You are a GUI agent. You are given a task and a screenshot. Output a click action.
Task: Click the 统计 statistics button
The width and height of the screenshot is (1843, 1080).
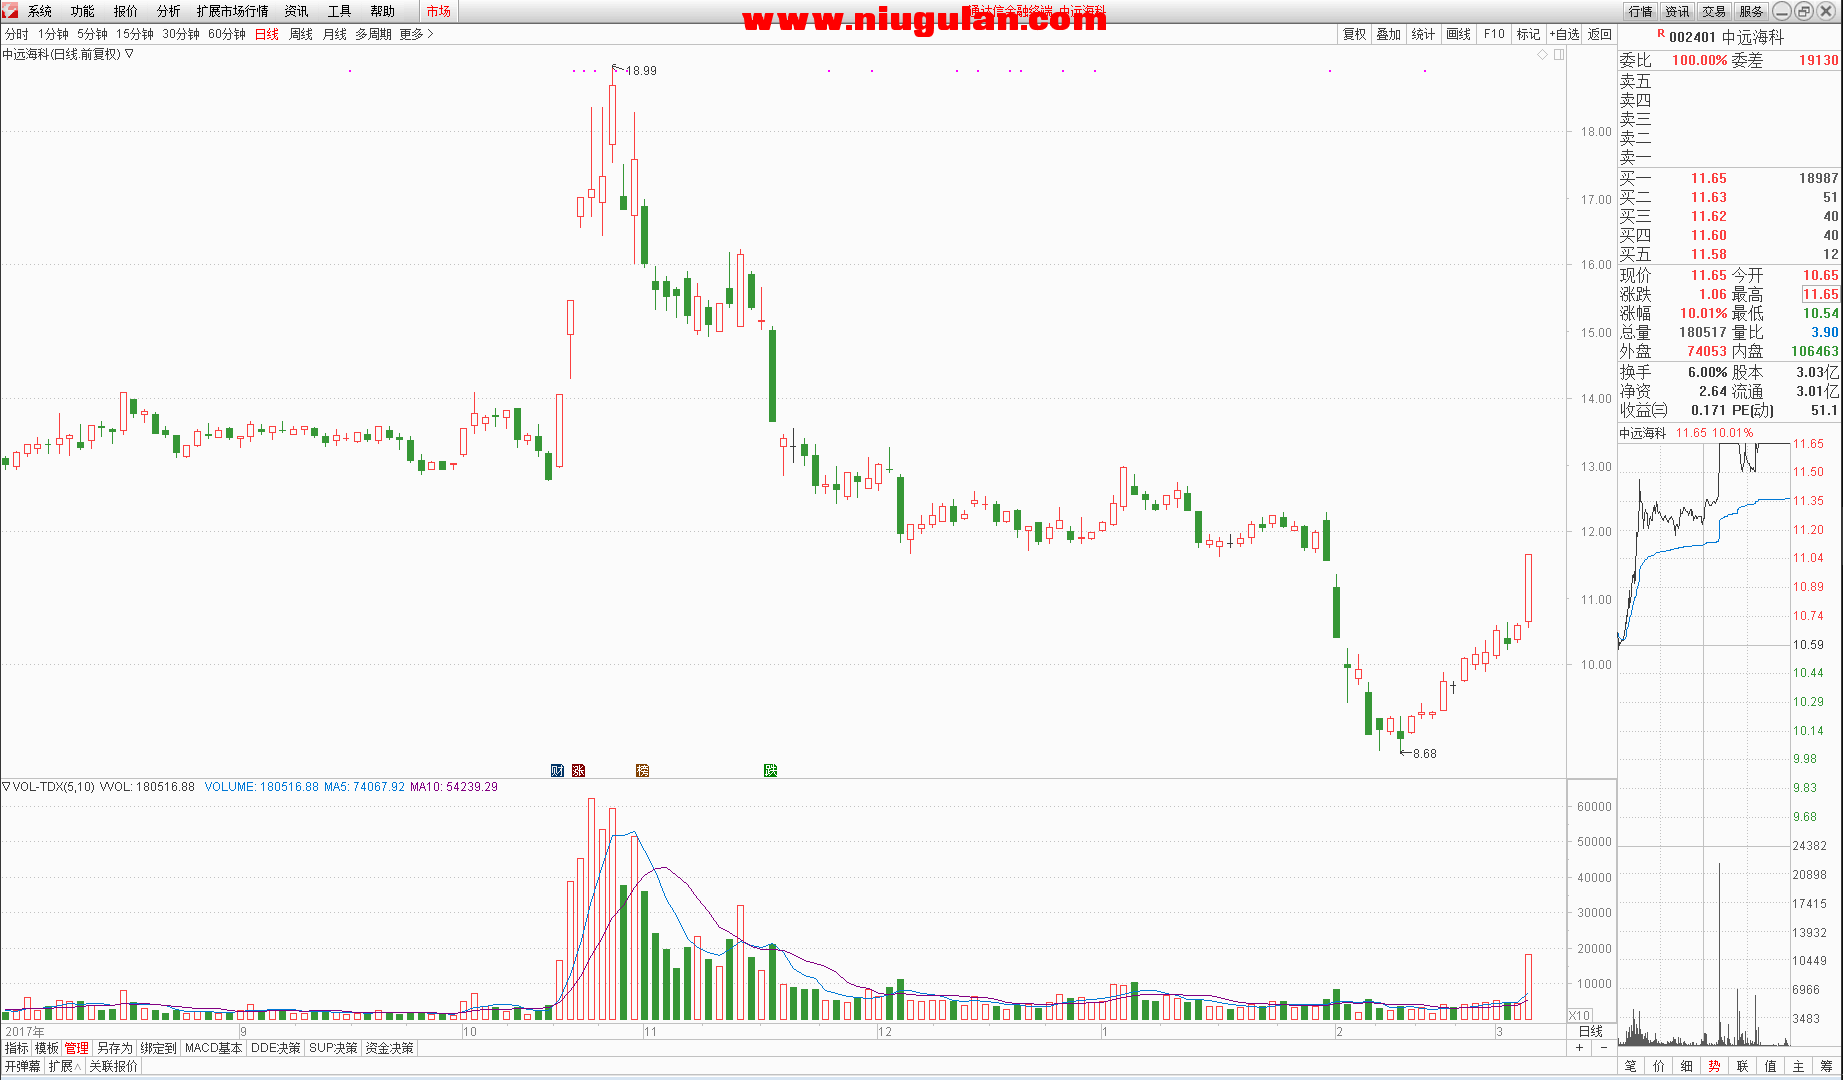pyautogui.click(x=1424, y=34)
